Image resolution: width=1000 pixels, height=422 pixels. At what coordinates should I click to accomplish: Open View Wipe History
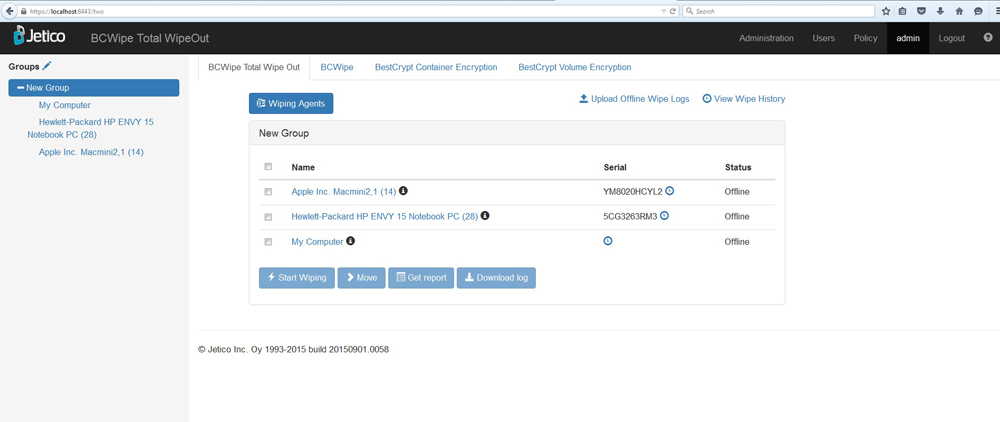[744, 99]
